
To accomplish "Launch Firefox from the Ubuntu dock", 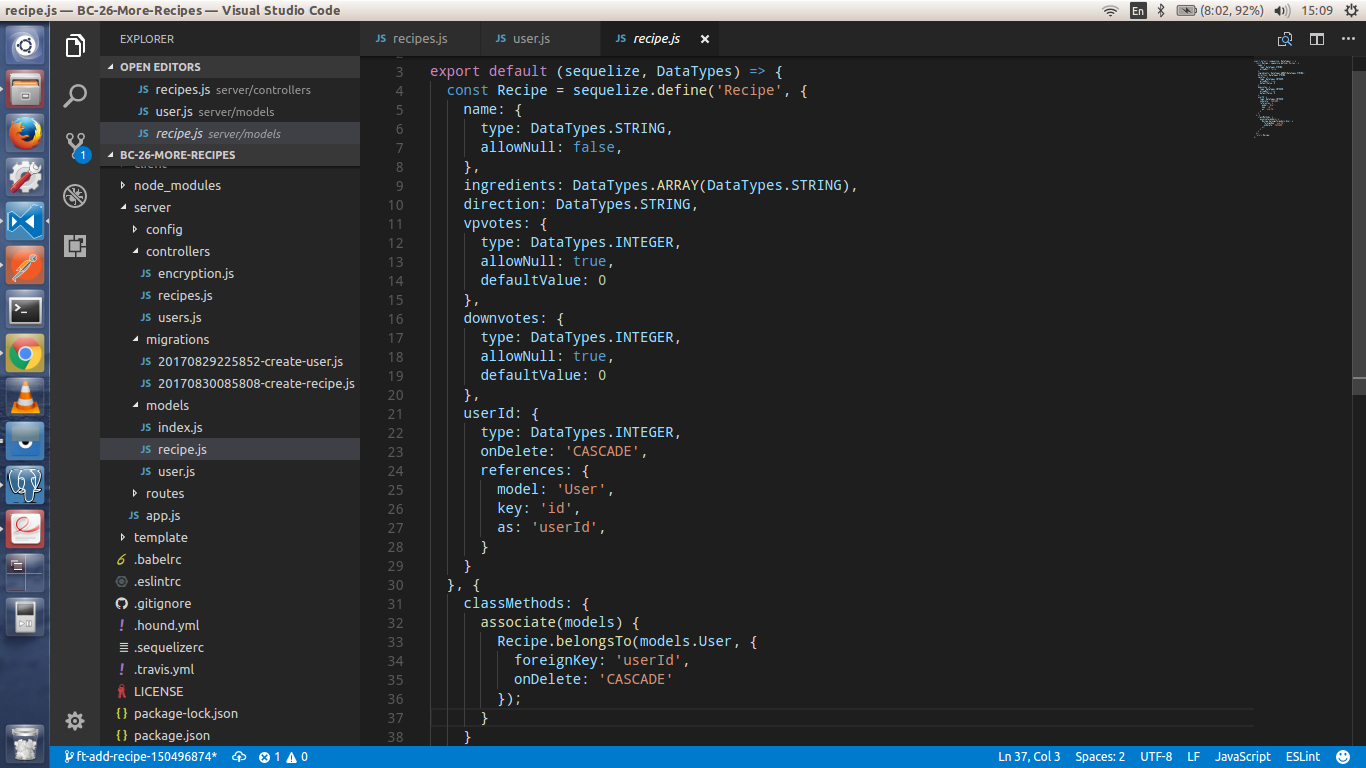I will coord(25,133).
